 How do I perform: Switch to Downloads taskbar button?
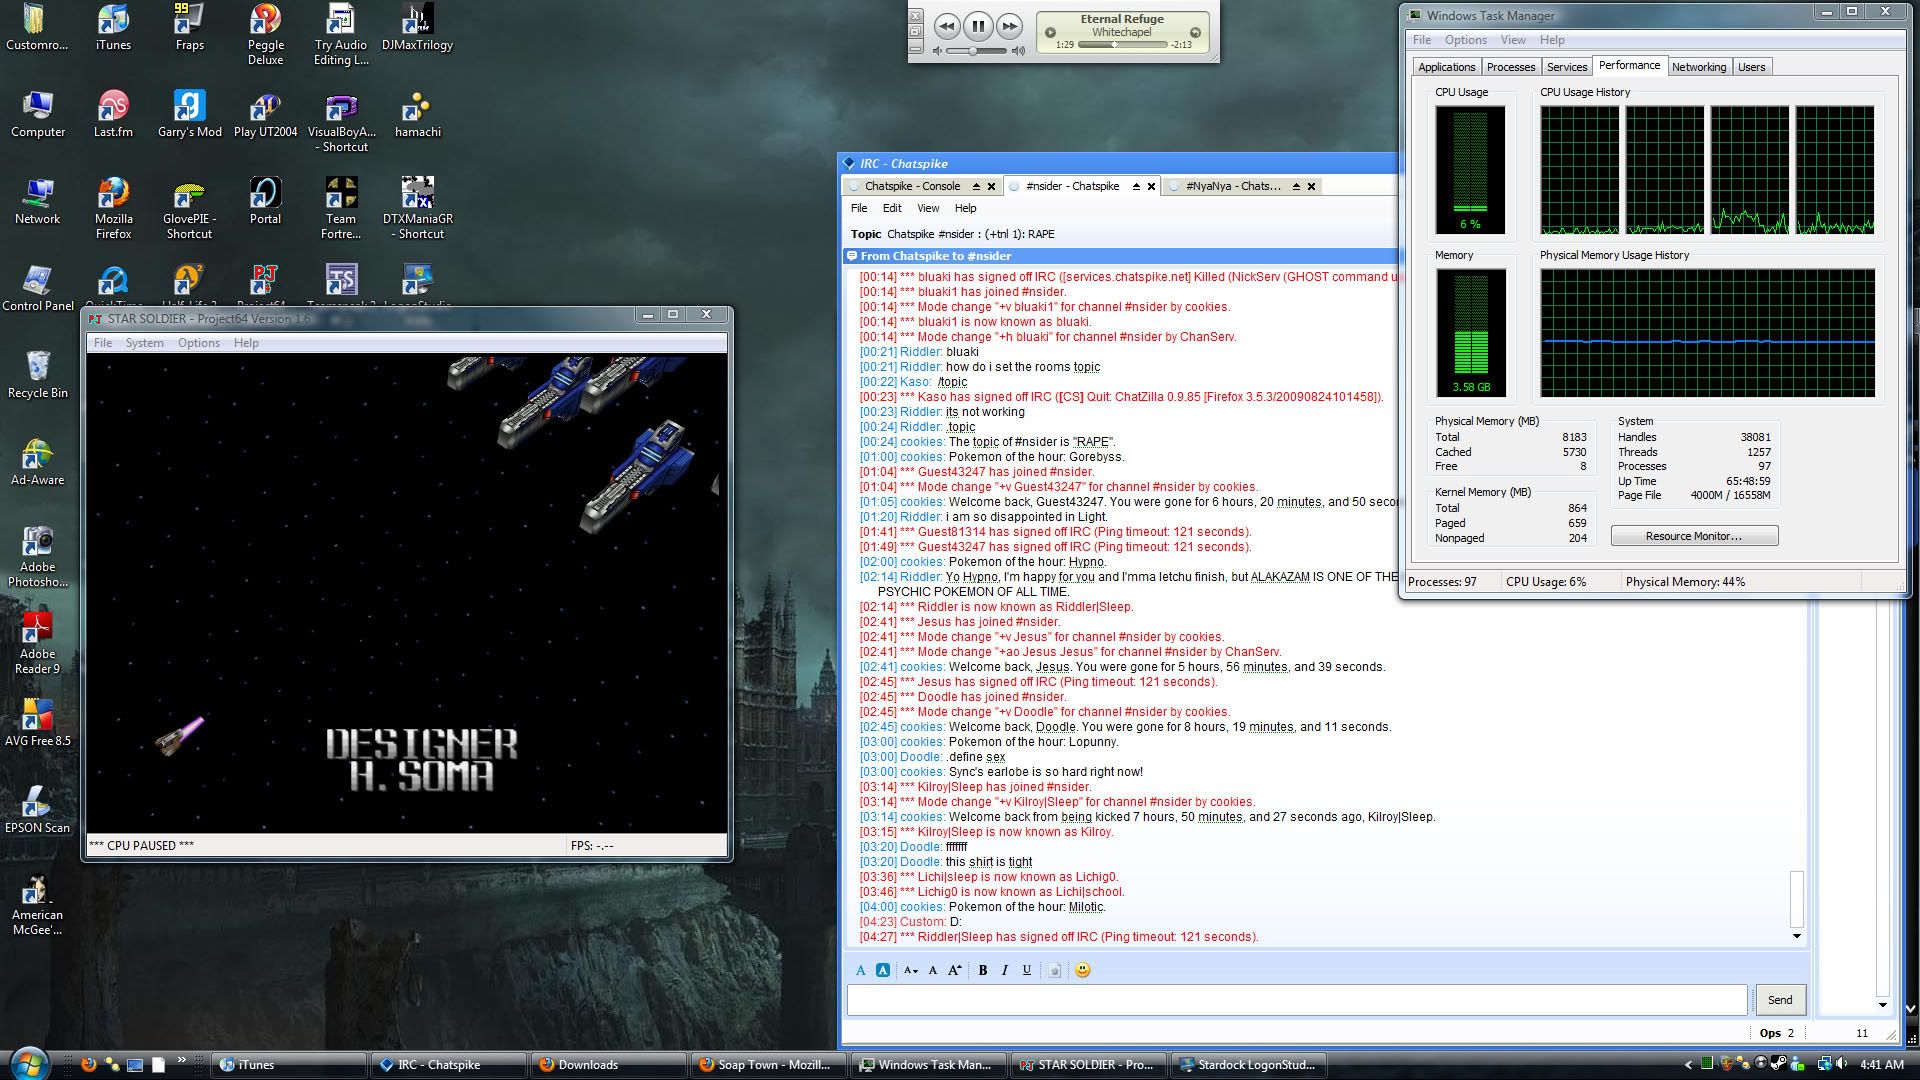click(608, 1065)
